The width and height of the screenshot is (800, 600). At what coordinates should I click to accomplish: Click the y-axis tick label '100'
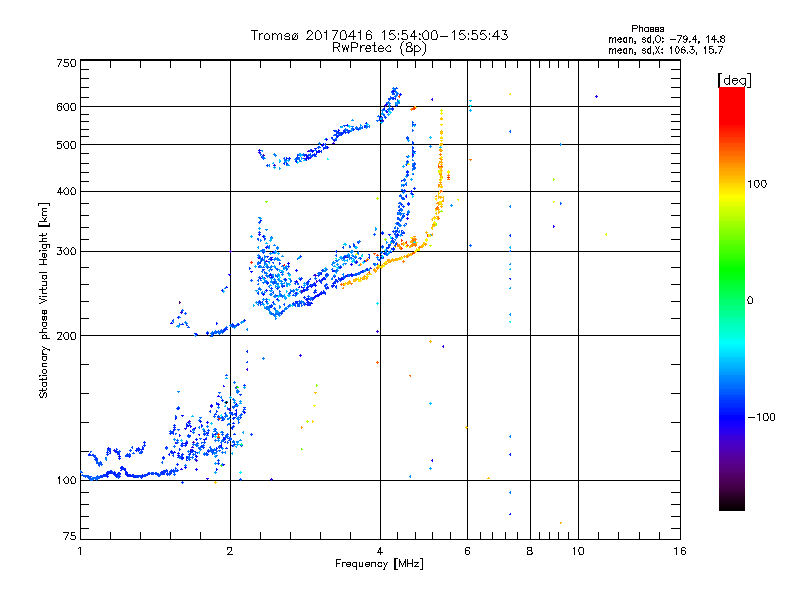click(x=66, y=480)
